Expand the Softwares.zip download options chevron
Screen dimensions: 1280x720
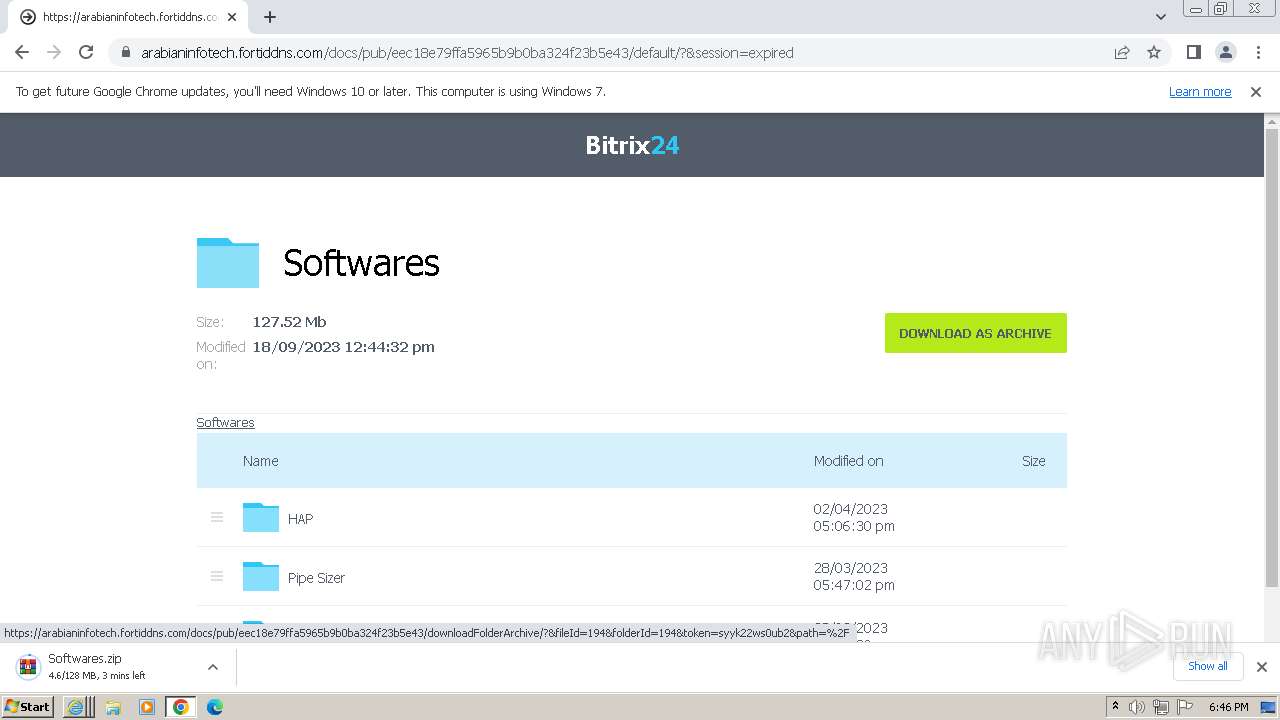click(213, 666)
